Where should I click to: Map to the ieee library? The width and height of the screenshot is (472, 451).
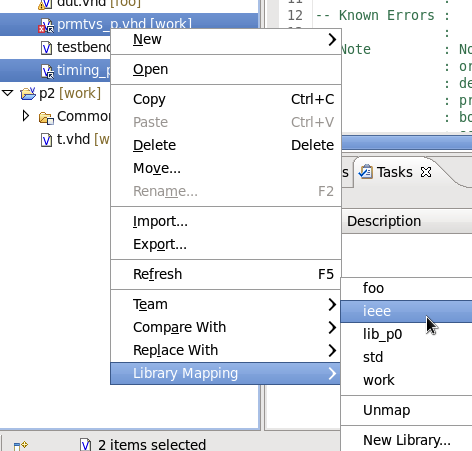click(406, 311)
